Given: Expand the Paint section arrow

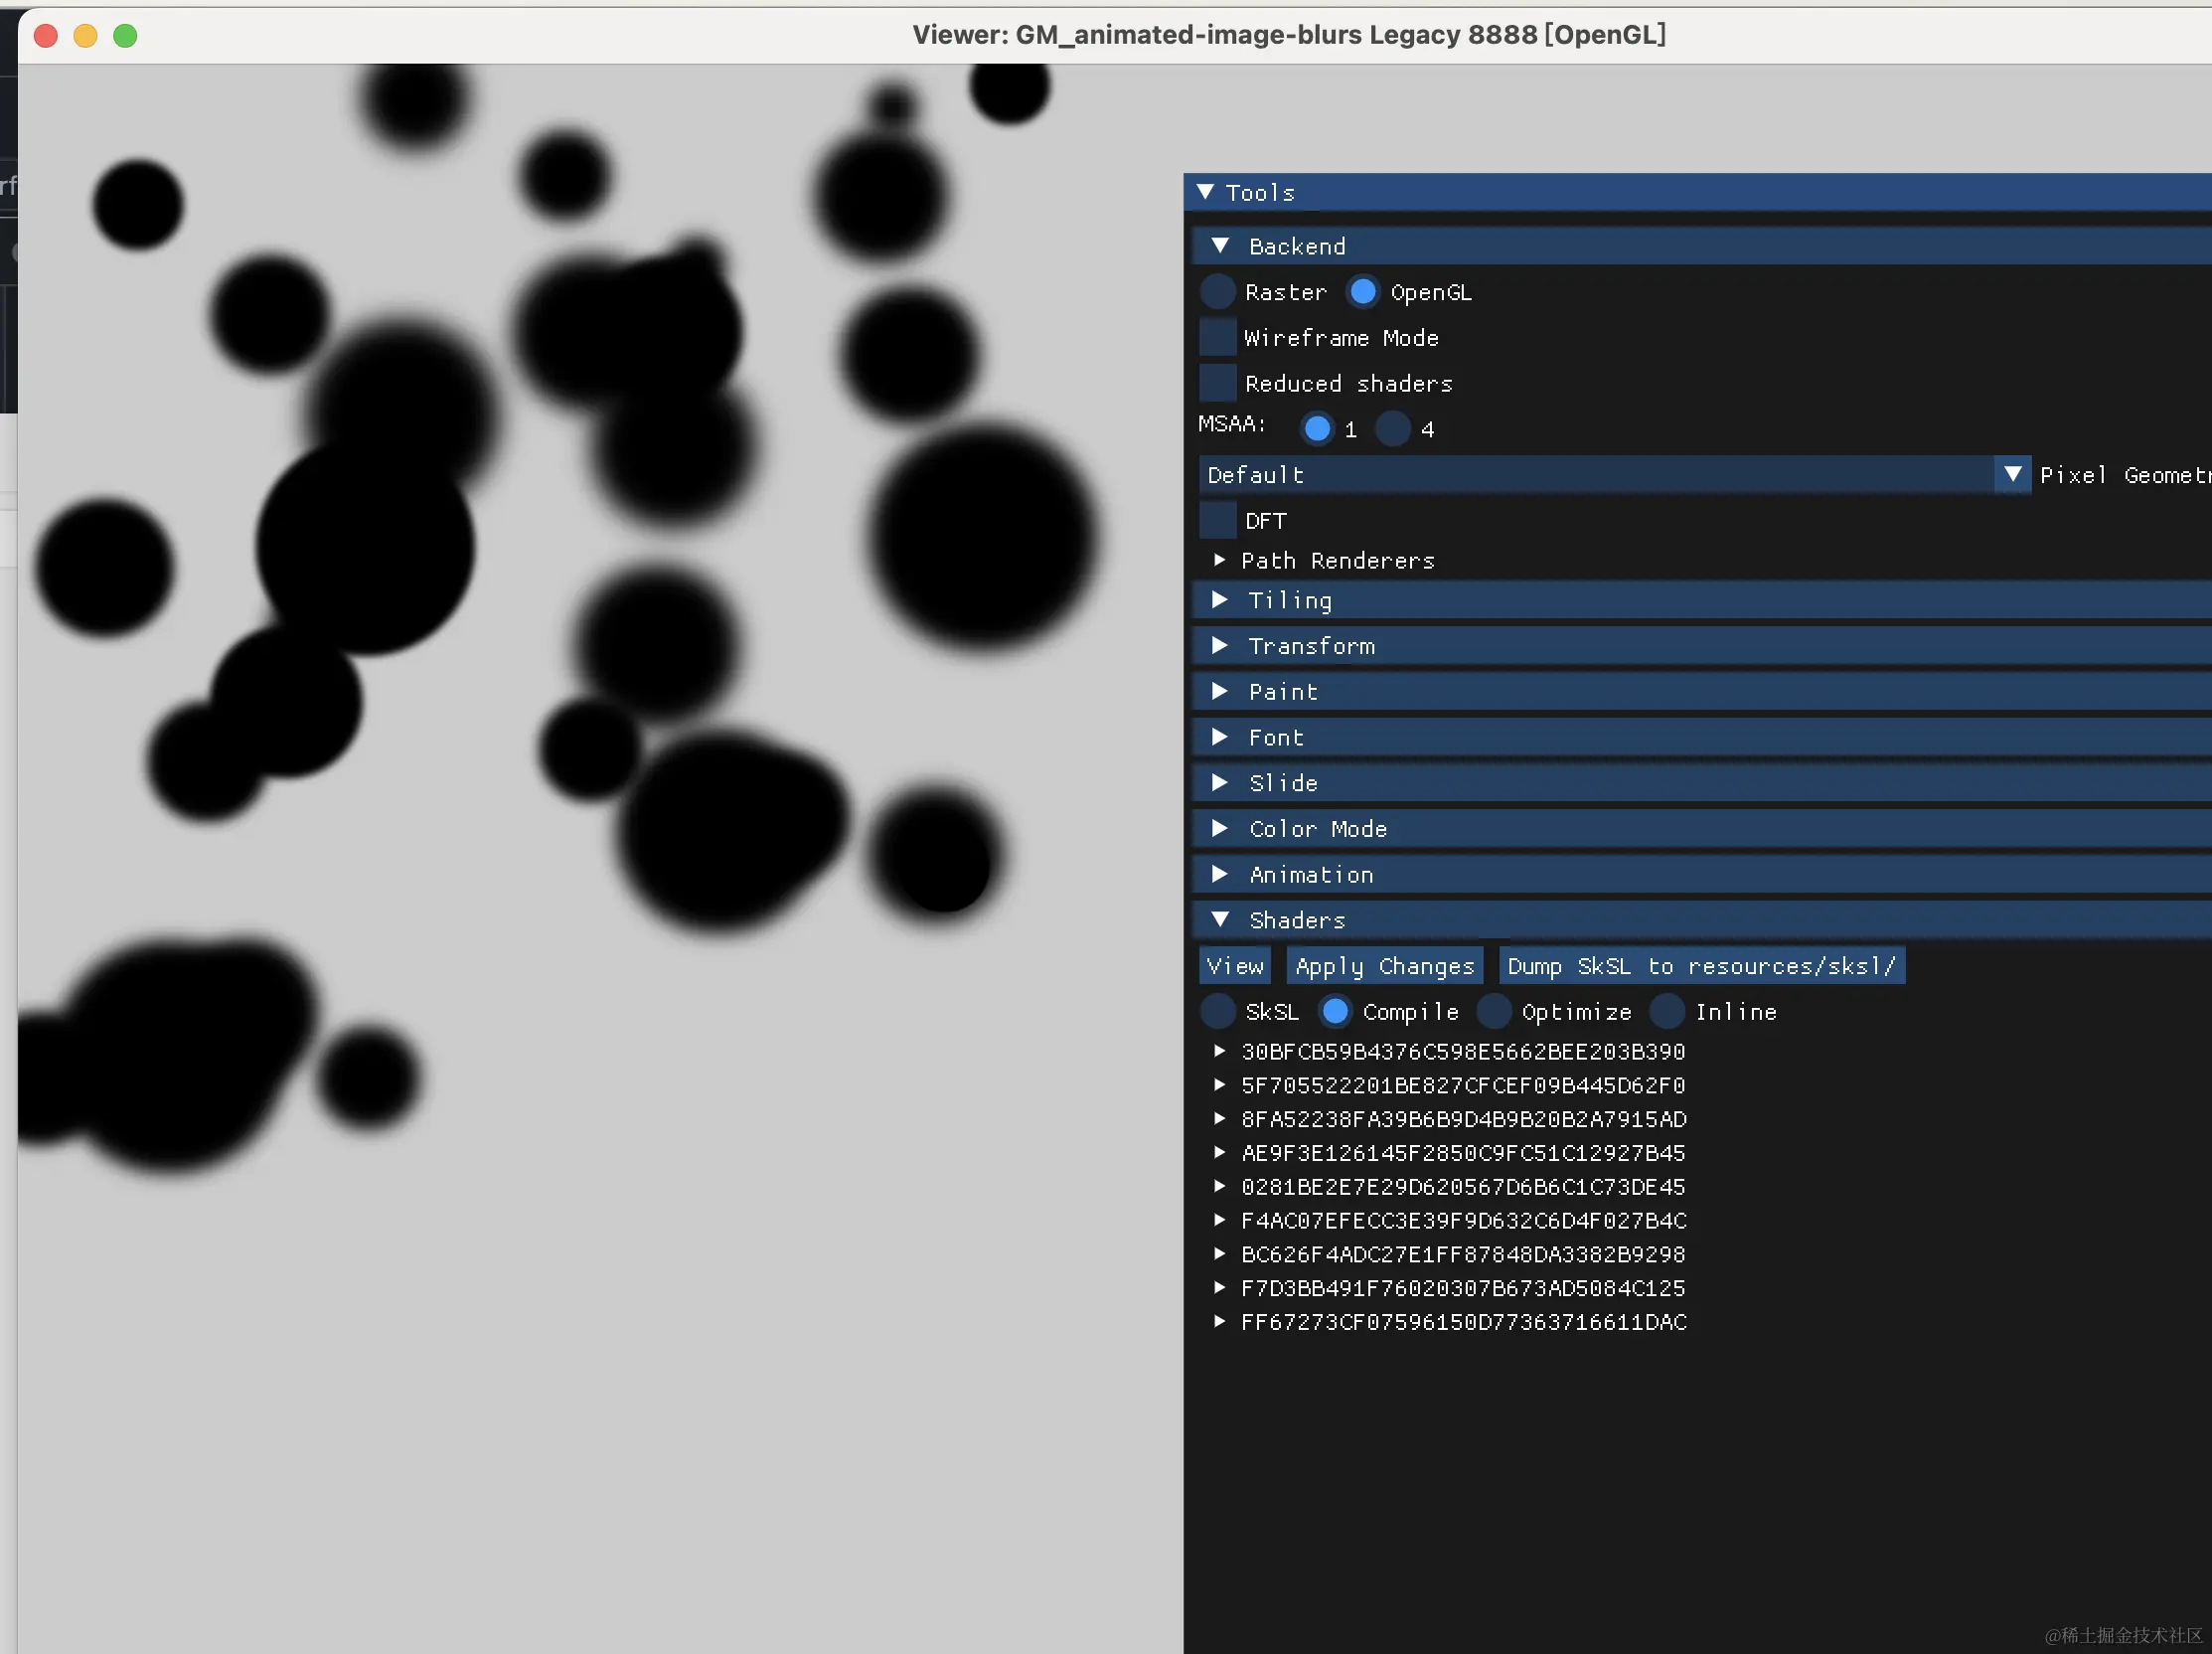Looking at the screenshot, I should tap(1220, 692).
